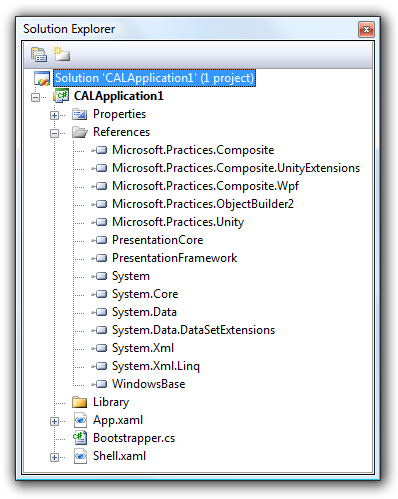Viewport: 398px width, 499px height.
Task: Collapse the CALApplication1 project node
Action: coord(35,97)
